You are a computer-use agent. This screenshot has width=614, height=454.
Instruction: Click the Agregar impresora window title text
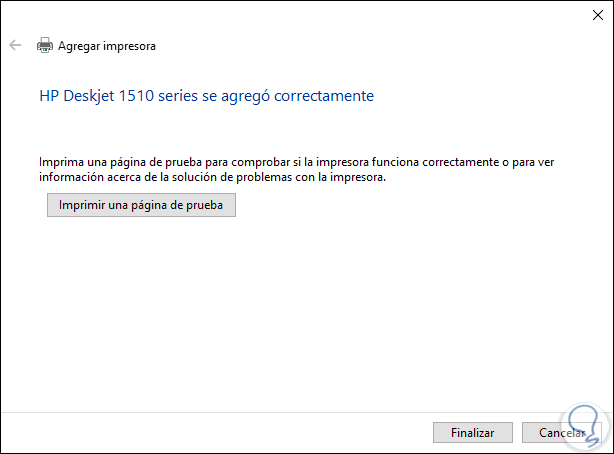107,45
